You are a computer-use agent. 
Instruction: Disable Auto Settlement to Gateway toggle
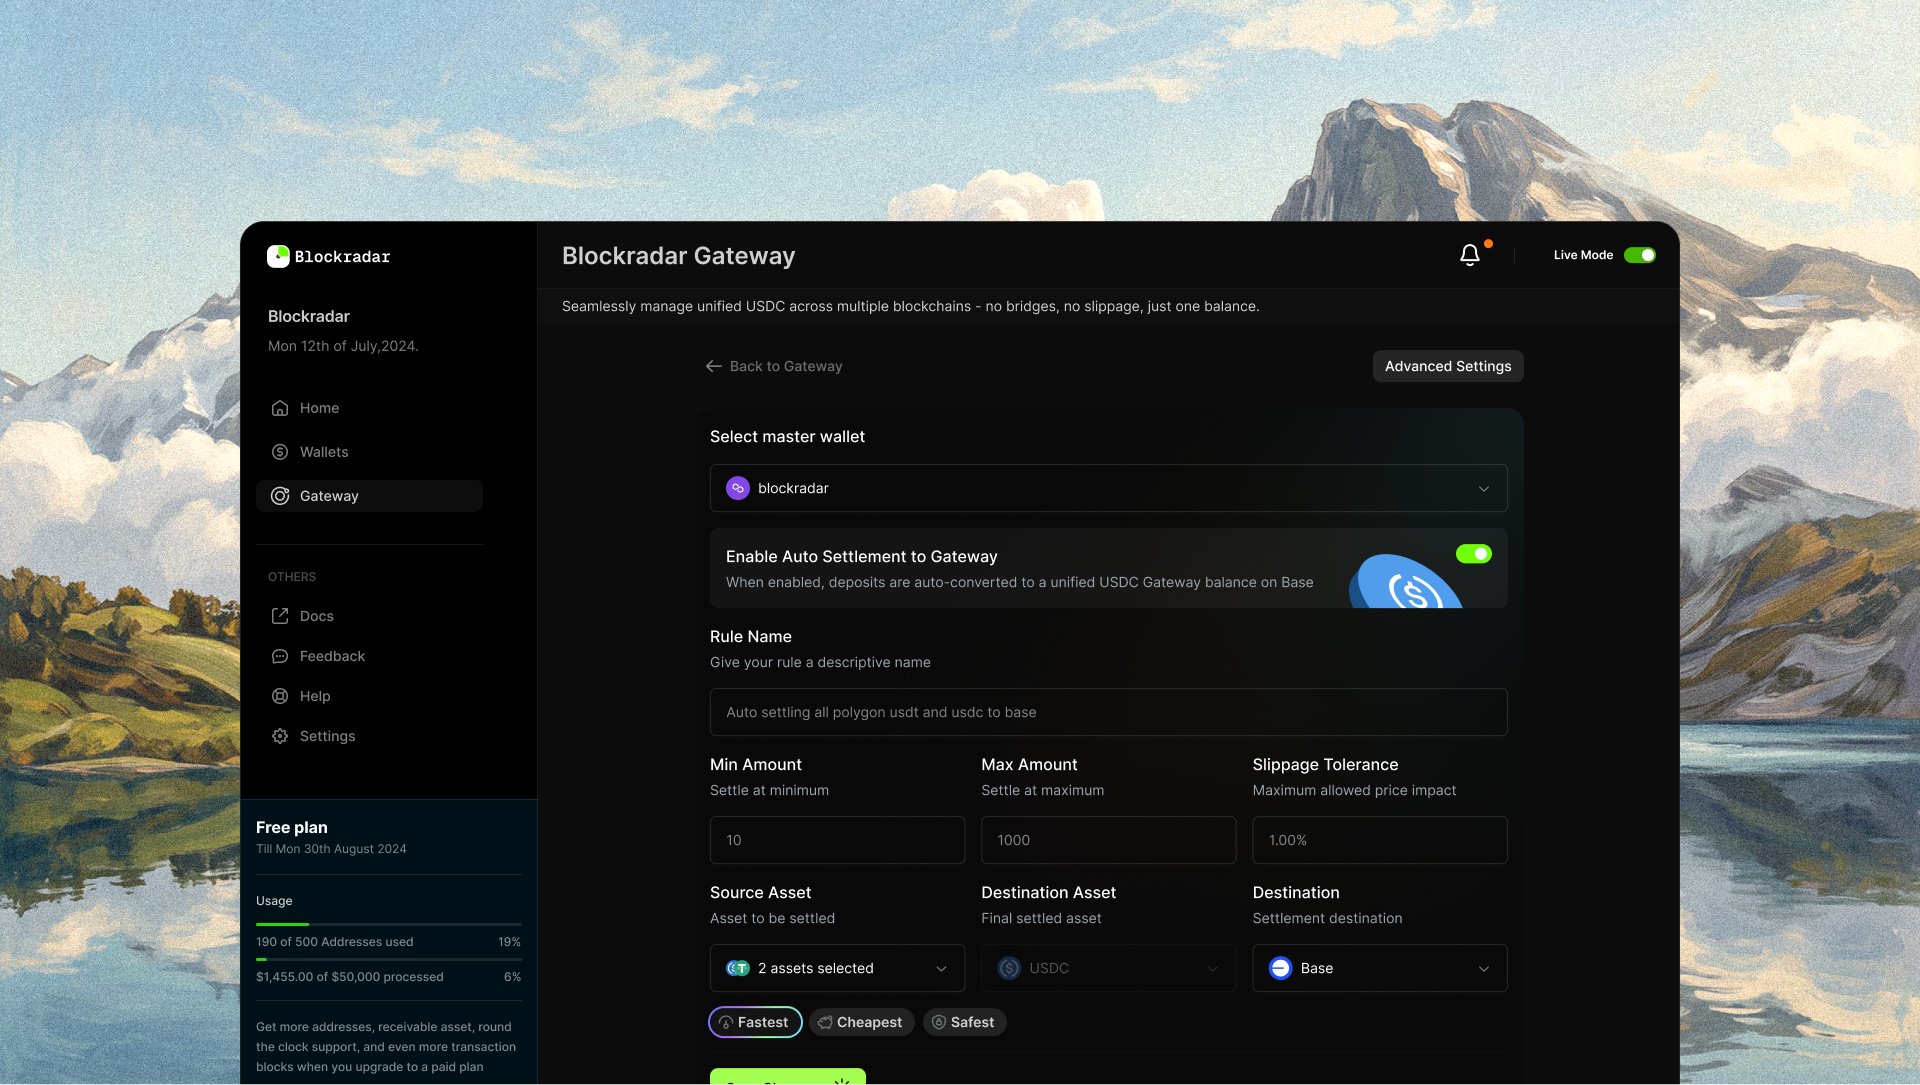coord(1473,554)
